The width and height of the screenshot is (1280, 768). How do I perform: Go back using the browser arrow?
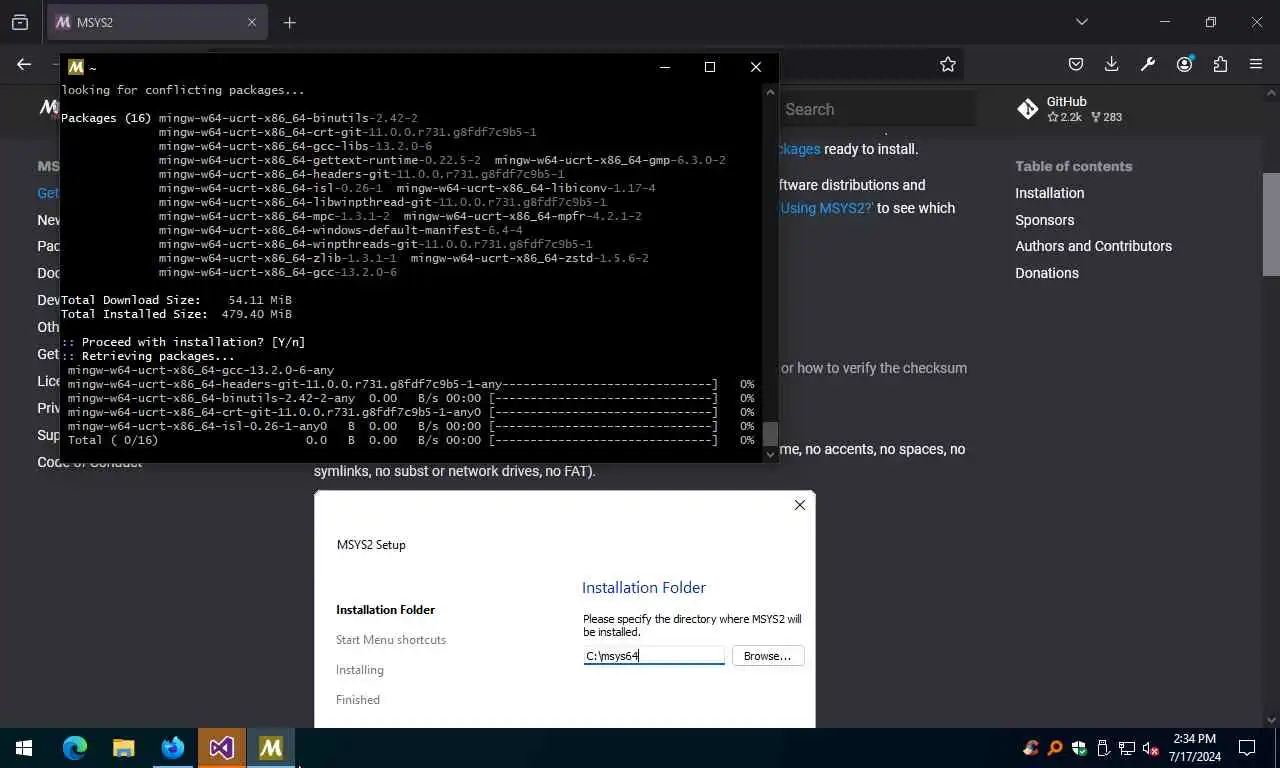pyautogui.click(x=24, y=64)
